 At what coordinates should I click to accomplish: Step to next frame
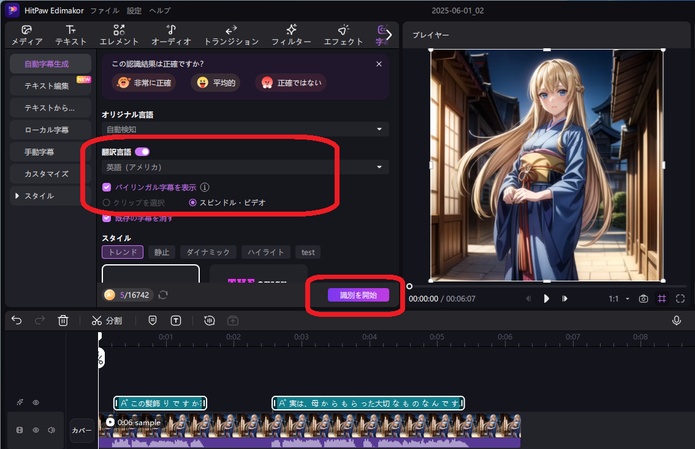click(564, 299)
